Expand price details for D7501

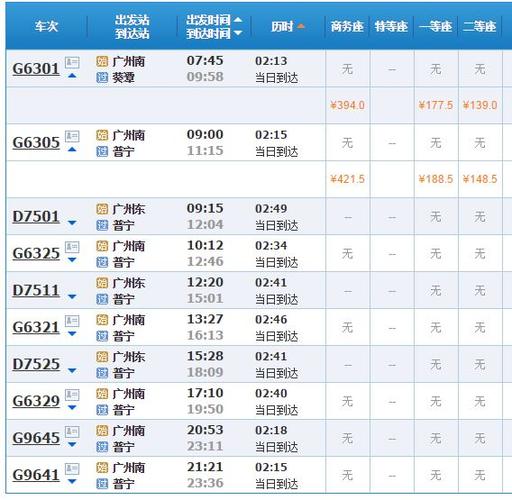point(72,223)
